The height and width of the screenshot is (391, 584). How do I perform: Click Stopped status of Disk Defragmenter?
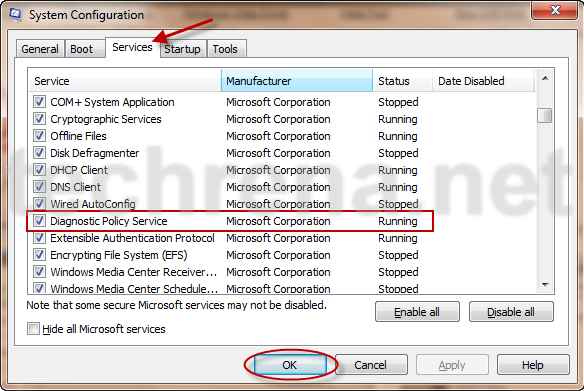(x=398, y=153)
